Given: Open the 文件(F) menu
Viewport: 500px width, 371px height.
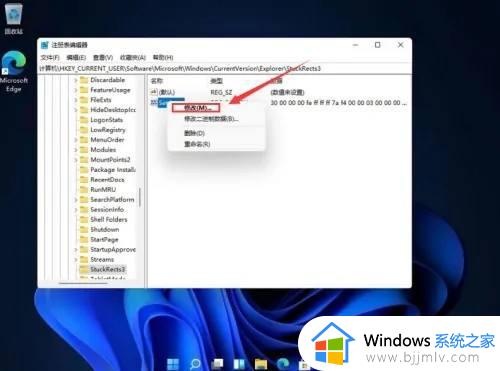Looking at the screenshot, I should pyautogui.click(x=50, y=57).
